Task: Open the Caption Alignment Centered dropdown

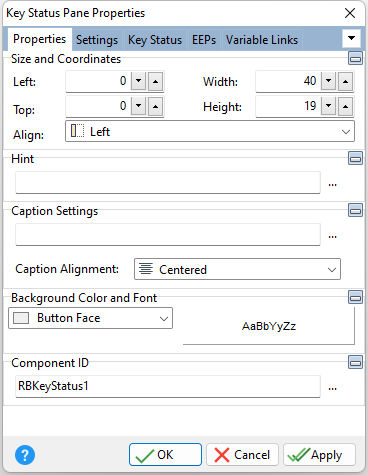Action: pos(237,269)
